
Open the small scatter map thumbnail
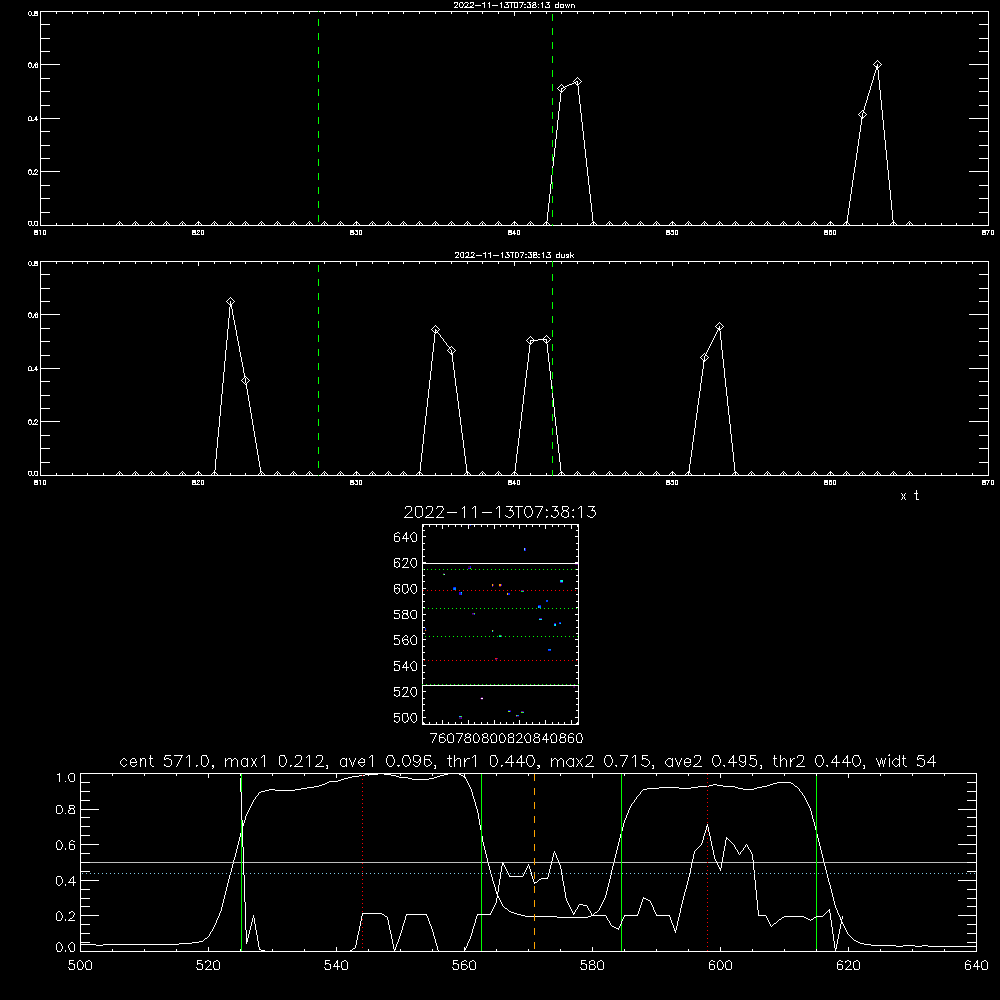pos(500,624)
